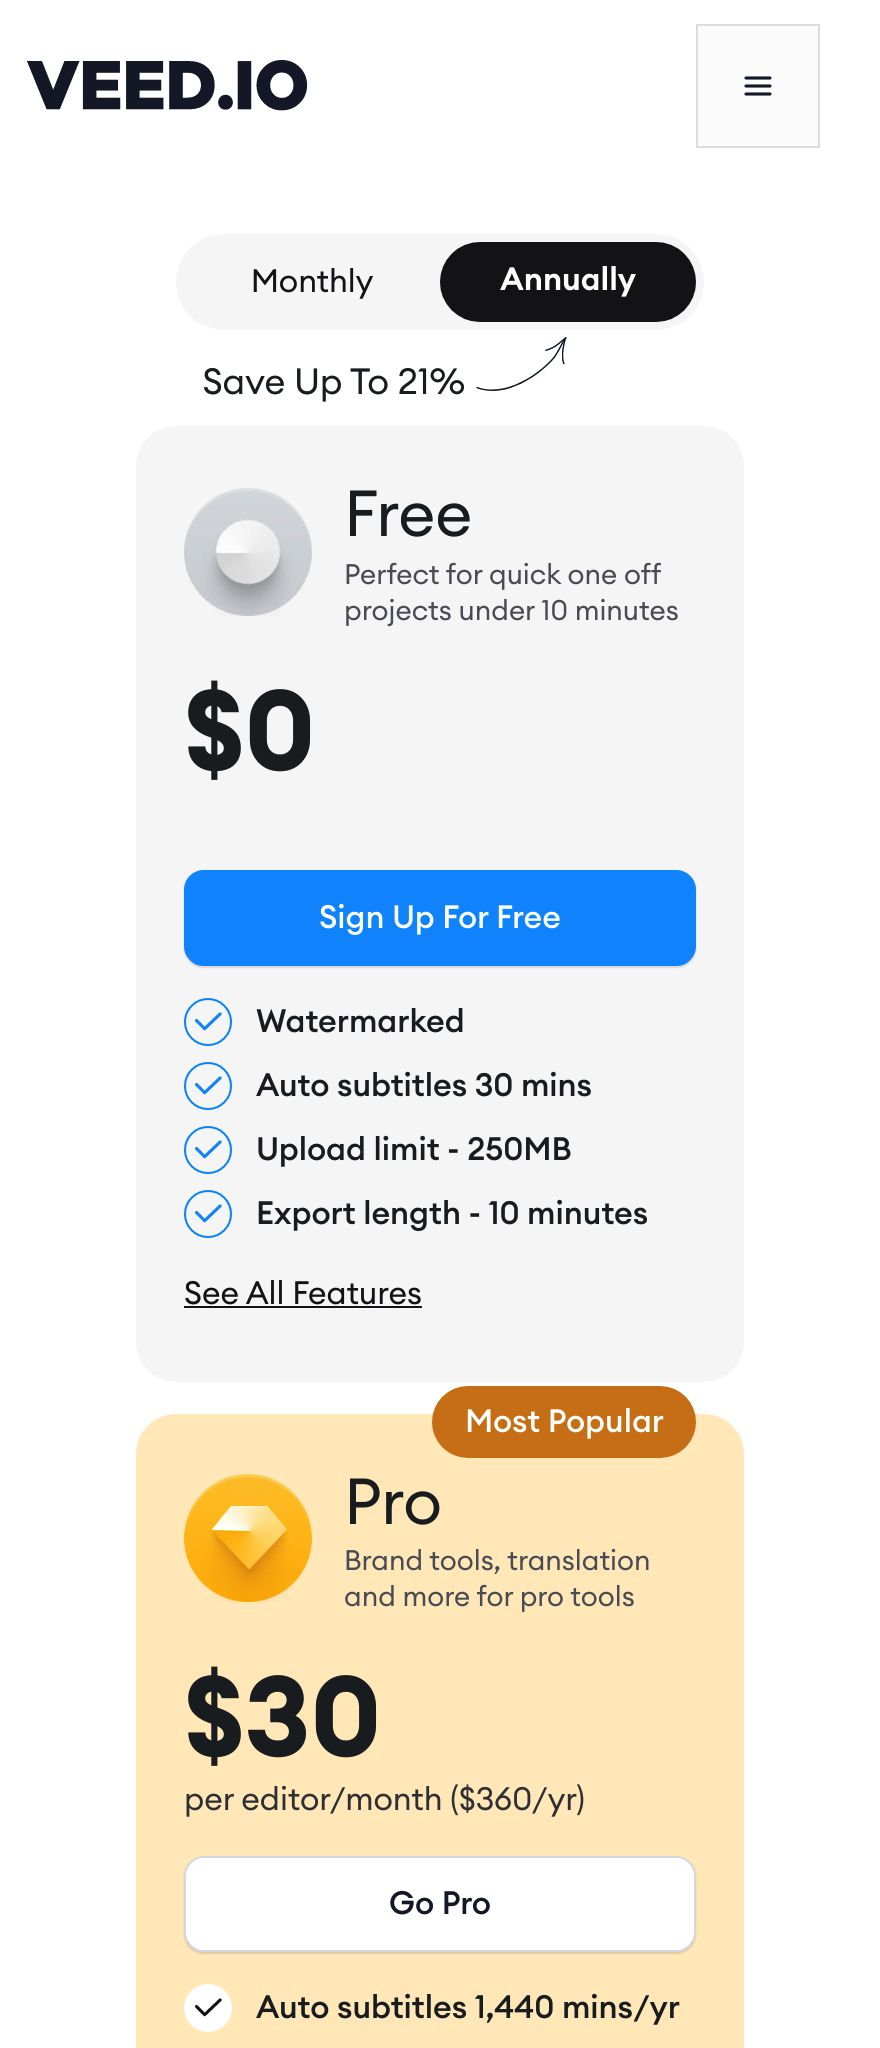Image resolution: width=880 pixels, height=2048 pixels.
Task: Click the Go Pro button
Action: [x=440, y=1904]
